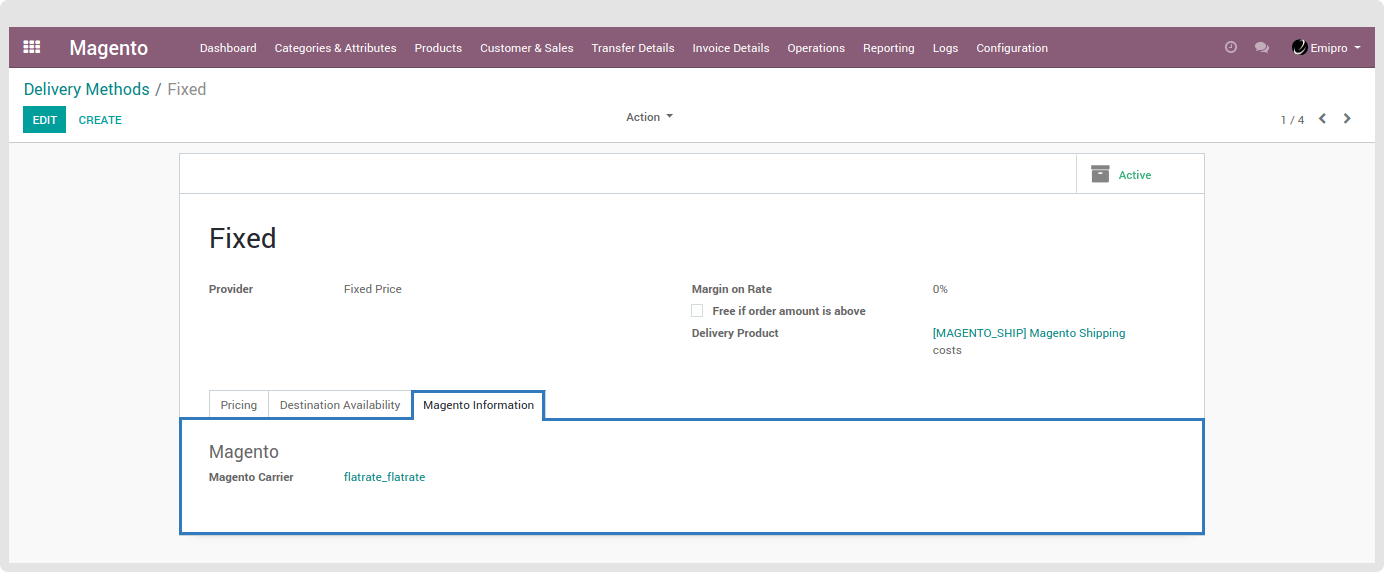Click the Emipro user avatar icon
This screenshot has height=572, width=1384.
[1299, 47]
